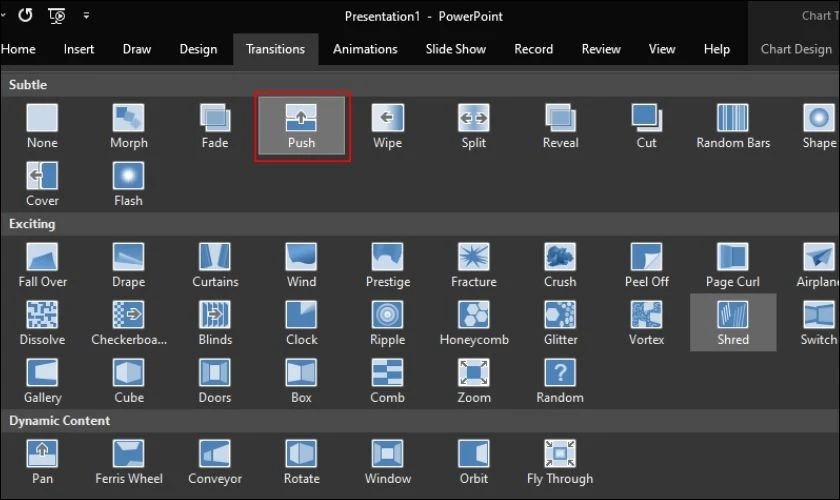Image resolution: width=840 pixels, height=500 pixels.
Task: Select the None transition
Action: click(x=42, y=126)
